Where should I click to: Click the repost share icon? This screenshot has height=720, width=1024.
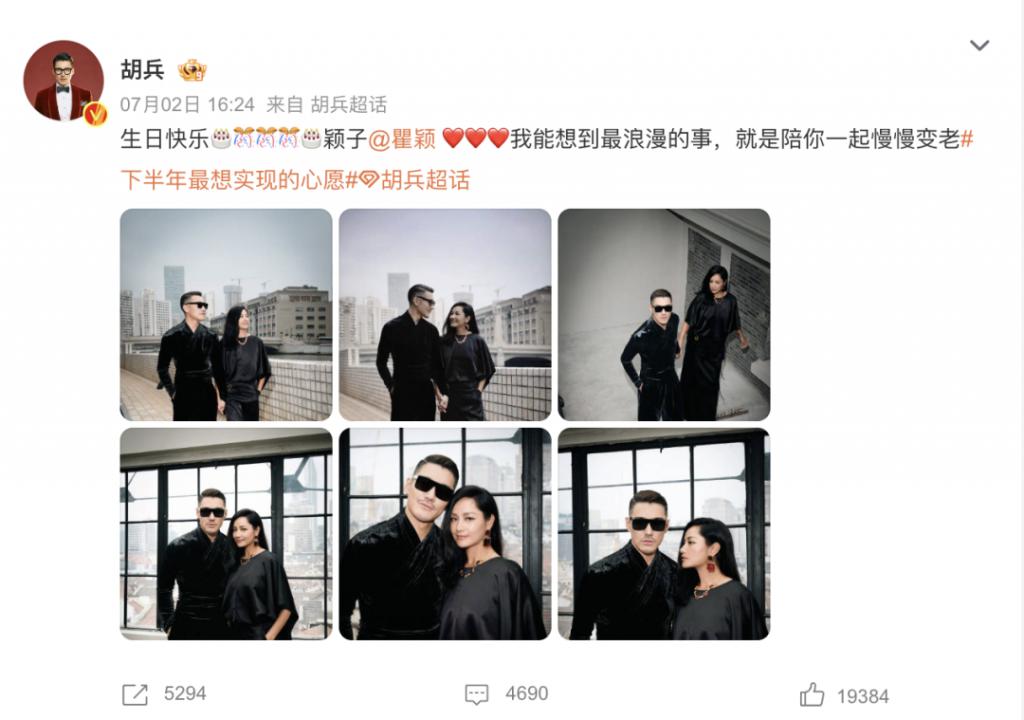point(135,694)
